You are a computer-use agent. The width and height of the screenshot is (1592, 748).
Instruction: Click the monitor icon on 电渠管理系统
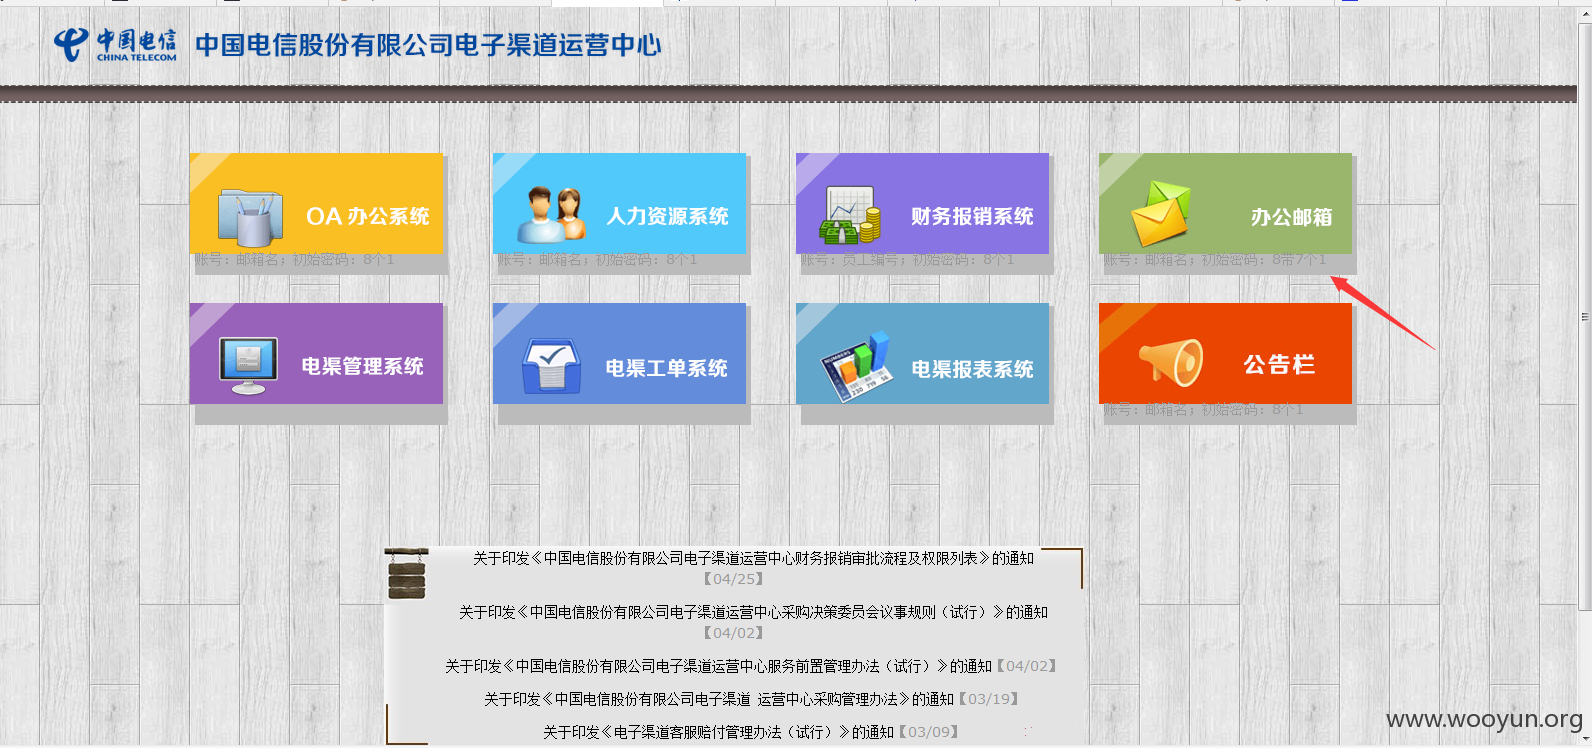click(248, 366)
